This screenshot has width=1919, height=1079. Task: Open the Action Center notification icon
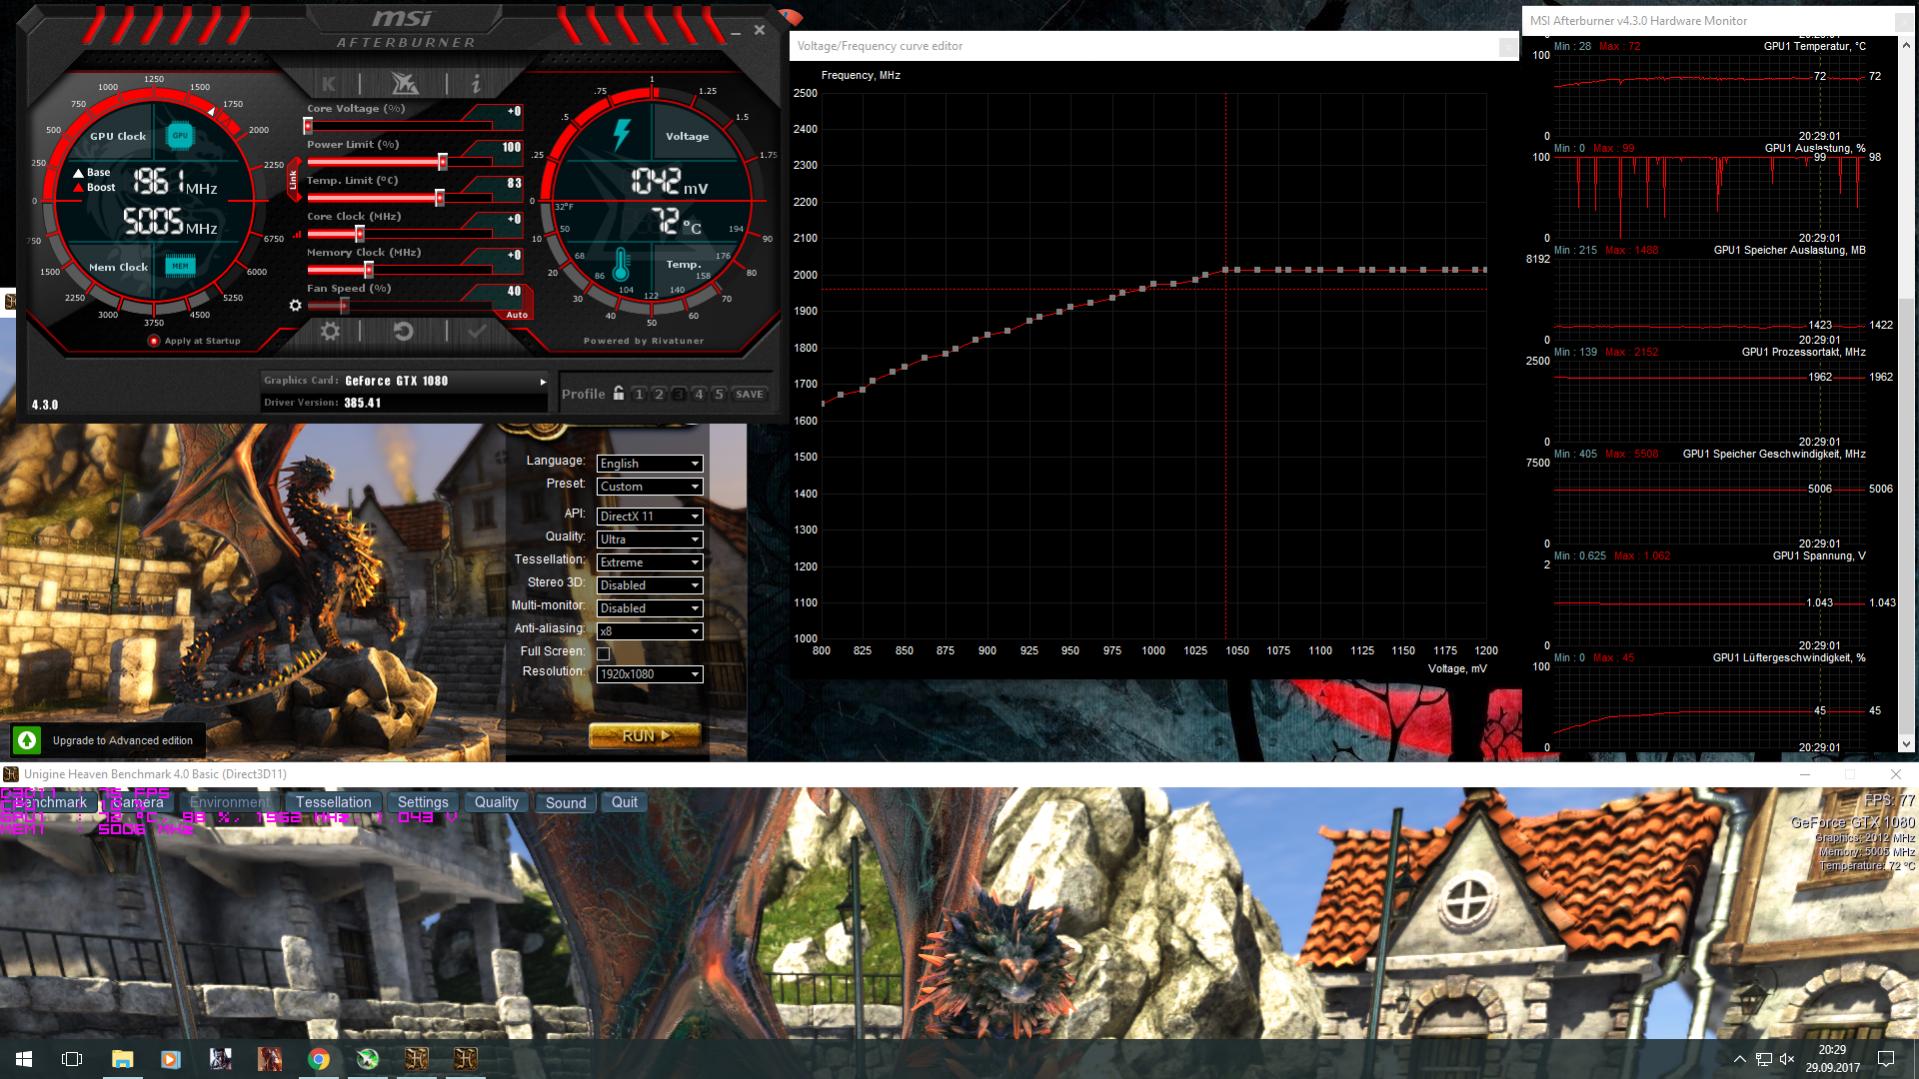click(x=1886, y=1058)
